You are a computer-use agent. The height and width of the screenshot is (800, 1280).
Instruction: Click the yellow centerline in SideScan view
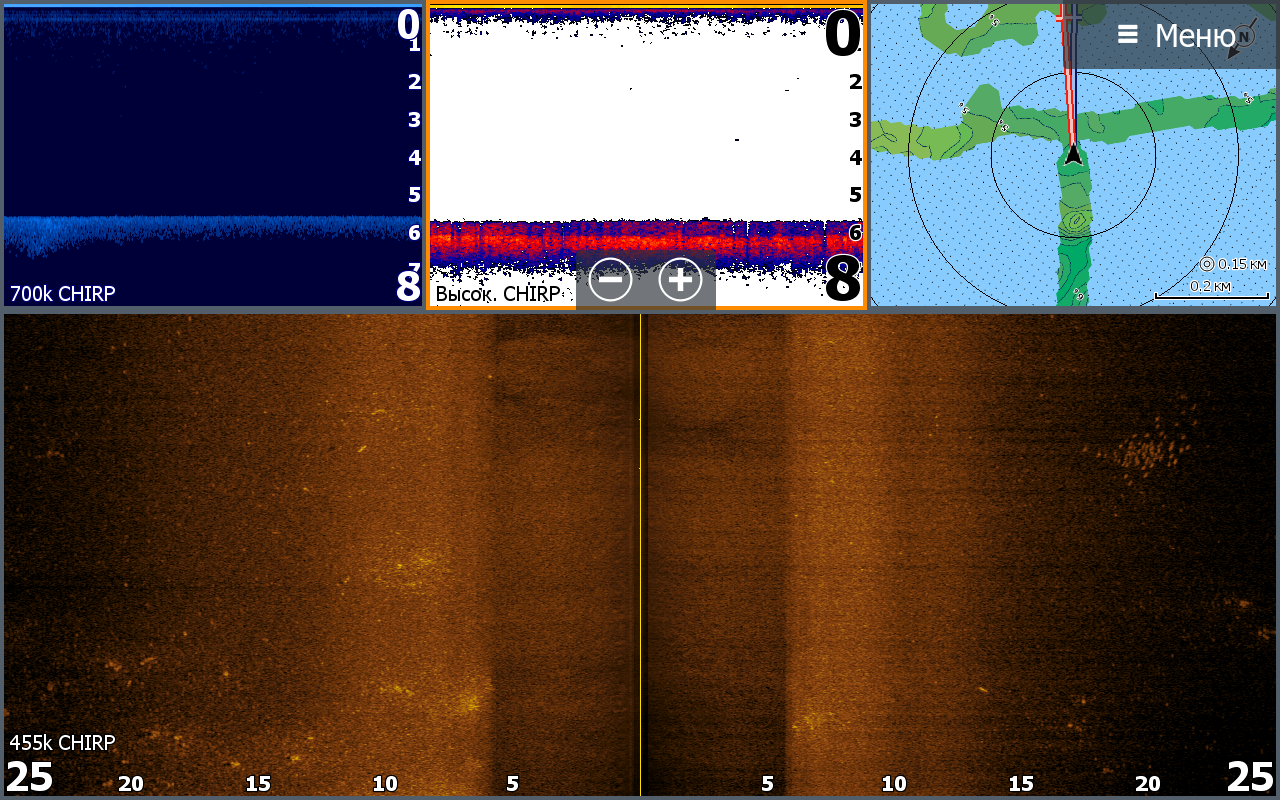pos(640,550)
